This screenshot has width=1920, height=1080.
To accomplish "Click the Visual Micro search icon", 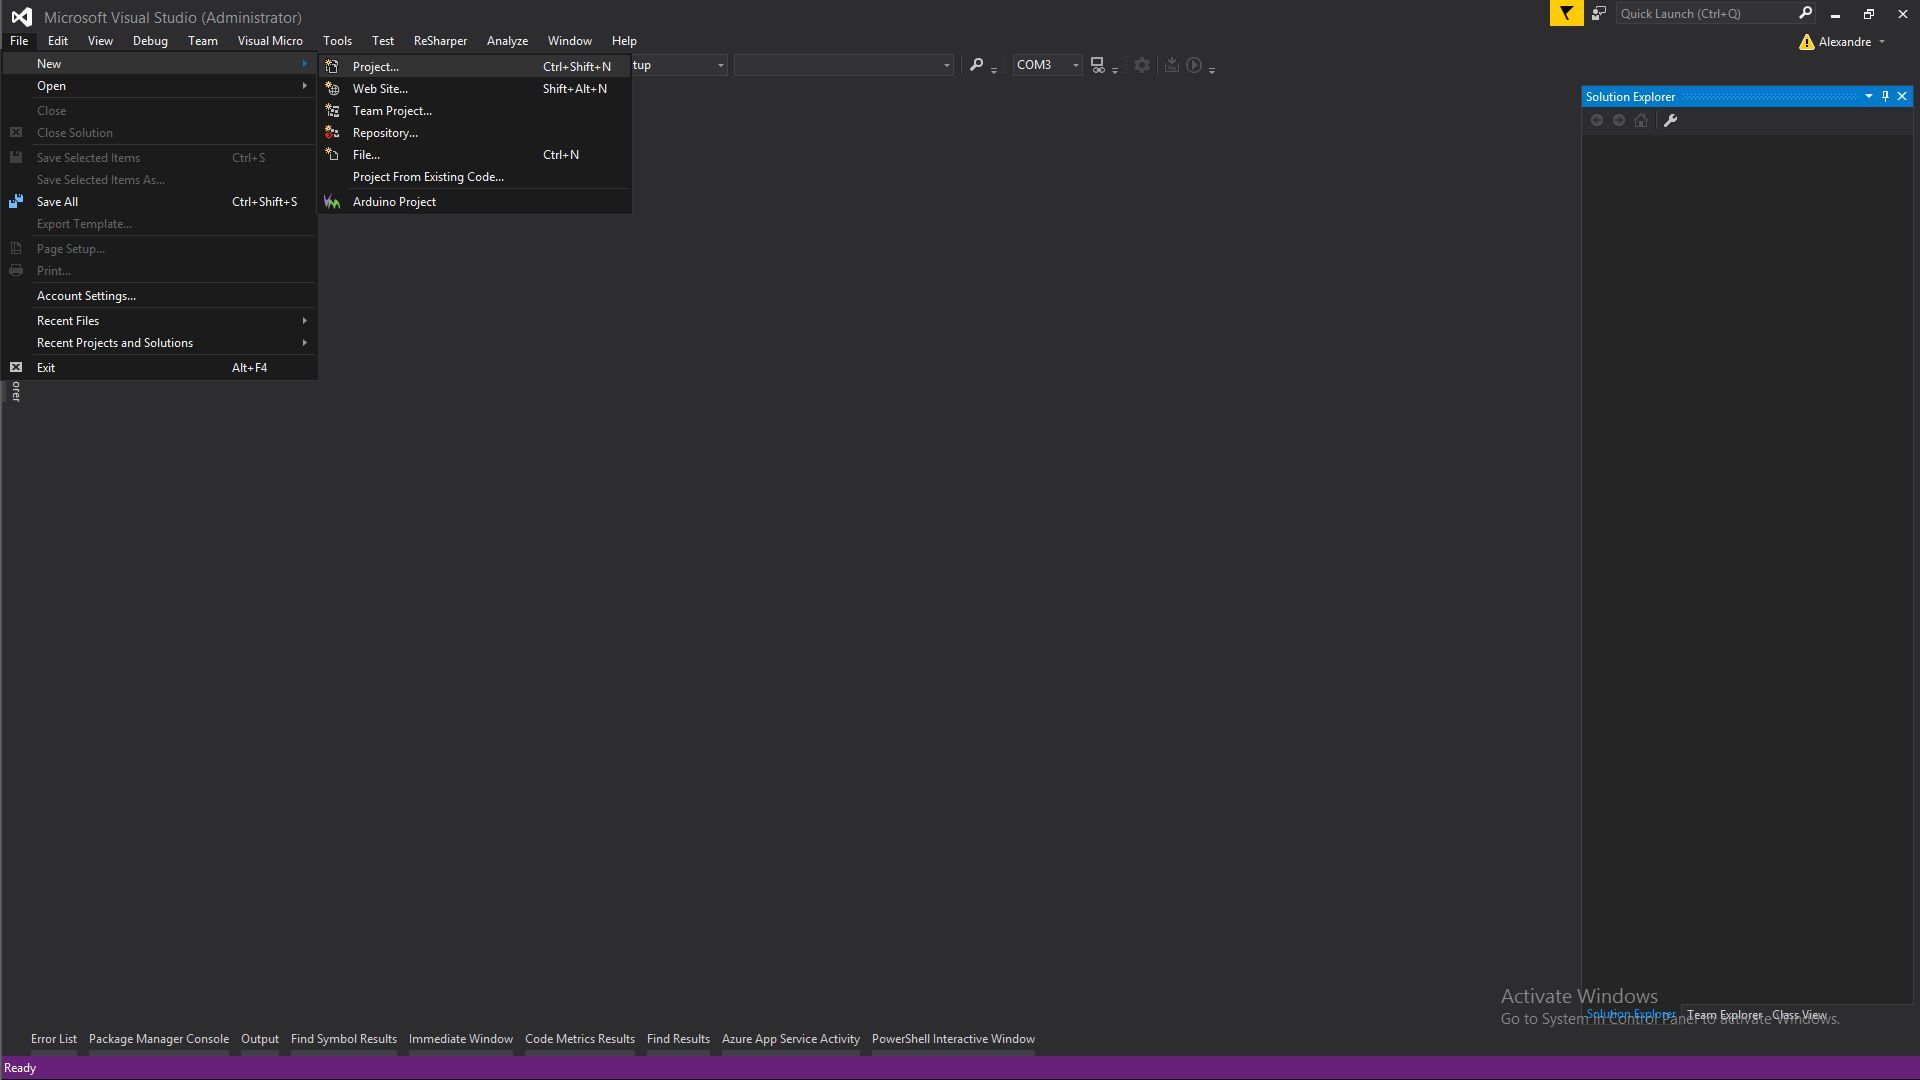I will coord(977,64).
